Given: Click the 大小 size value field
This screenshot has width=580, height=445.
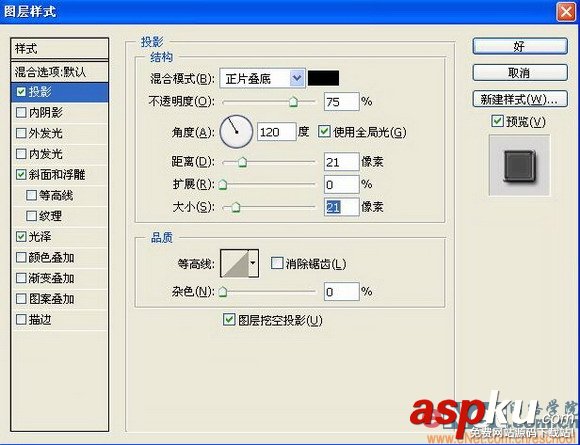Looking at the screenshot, I should (341, 207).
